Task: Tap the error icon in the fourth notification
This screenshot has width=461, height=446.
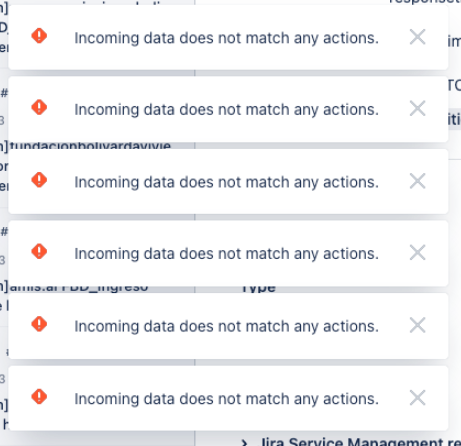Action: coord(39,251)
